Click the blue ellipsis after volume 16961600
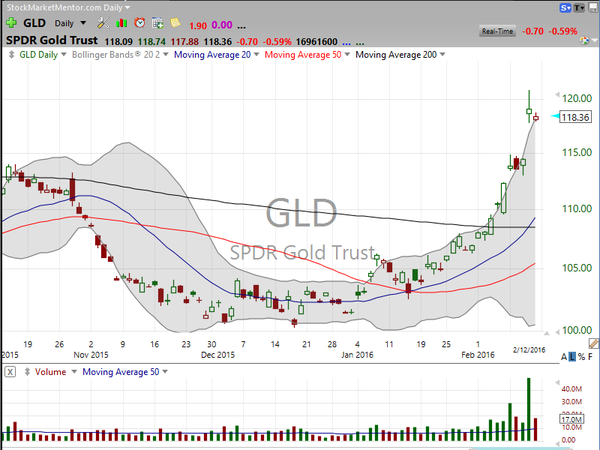Screen dimensions: 600x450 tap(346, 43)
